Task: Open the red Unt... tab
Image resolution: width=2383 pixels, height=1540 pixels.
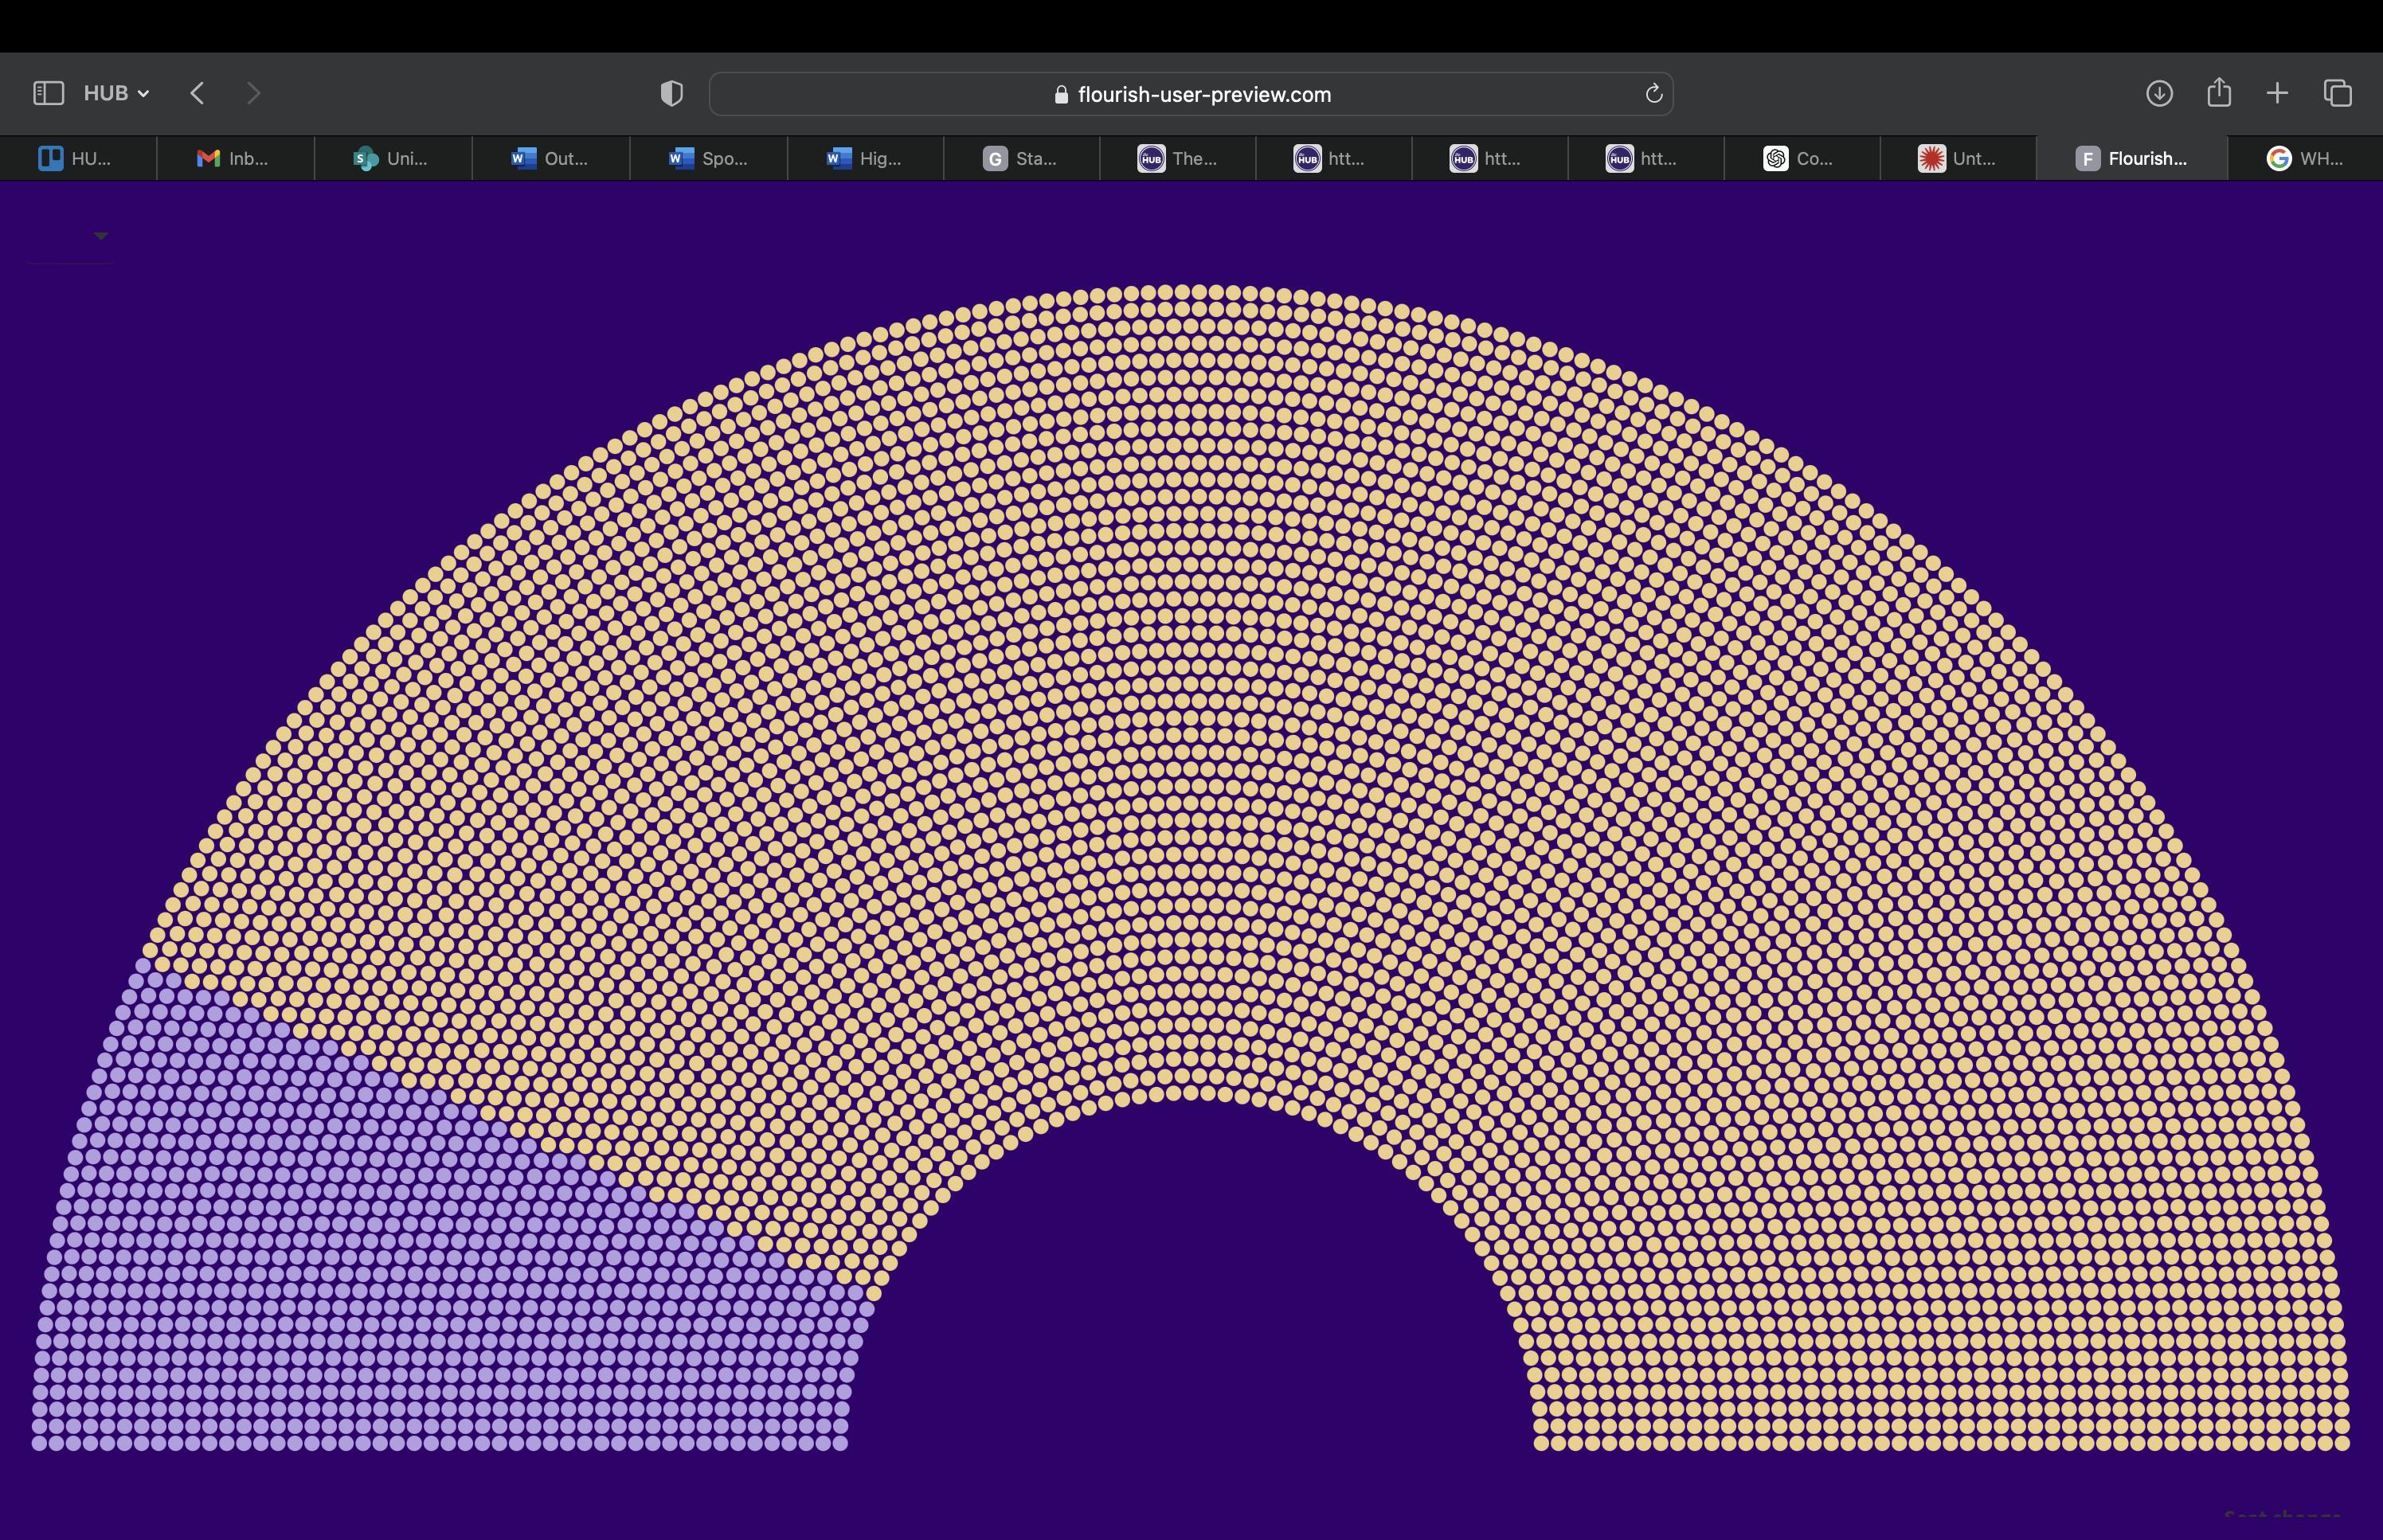Action: [x=1958, y=159]
